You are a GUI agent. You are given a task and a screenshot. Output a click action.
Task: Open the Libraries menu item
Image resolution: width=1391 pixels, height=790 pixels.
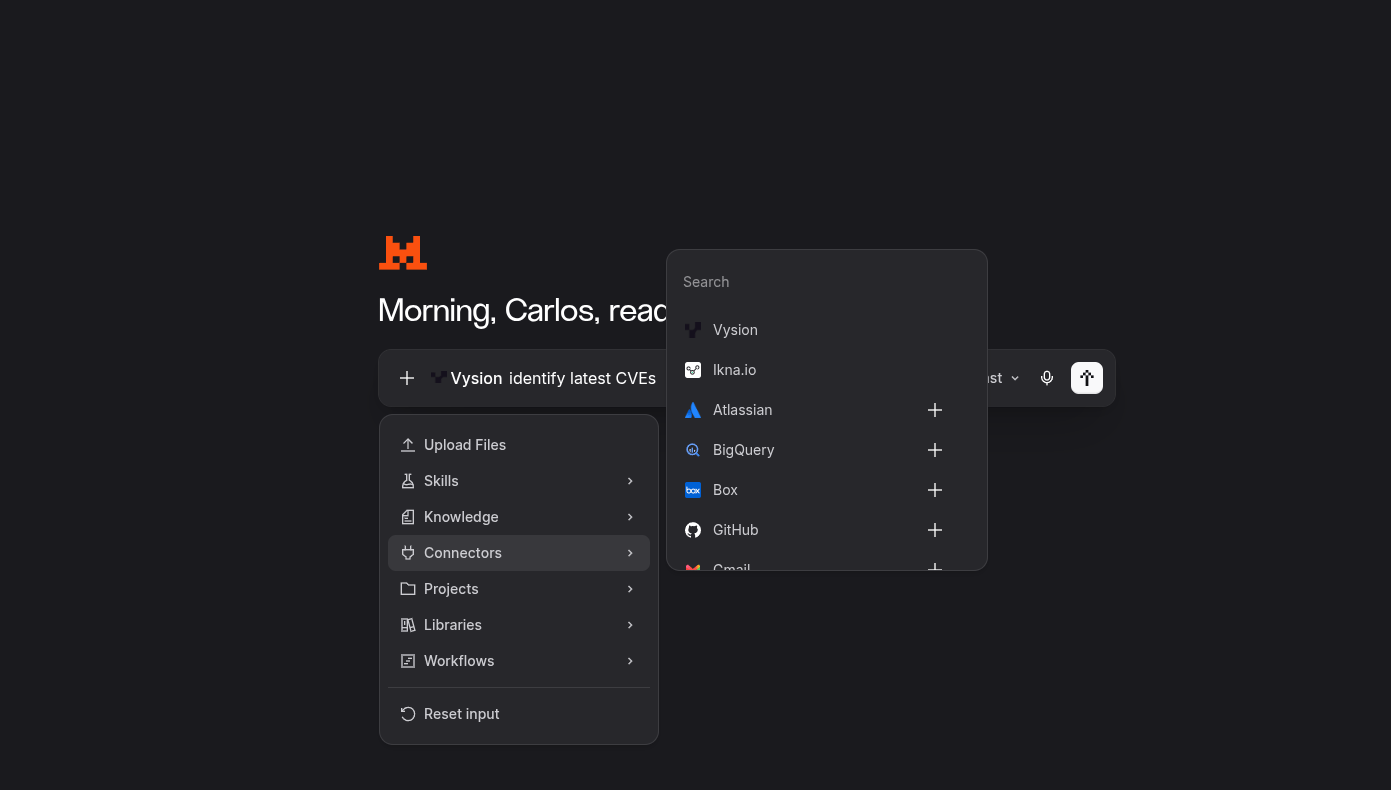(x=519, y=625)
